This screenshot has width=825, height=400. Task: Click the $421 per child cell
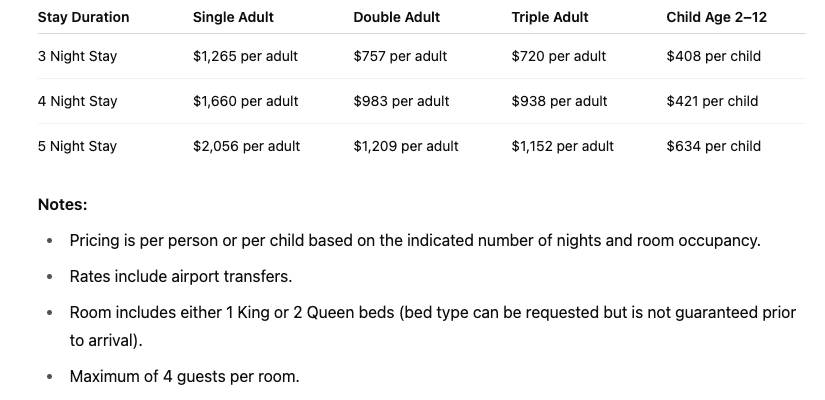point(712,101)
